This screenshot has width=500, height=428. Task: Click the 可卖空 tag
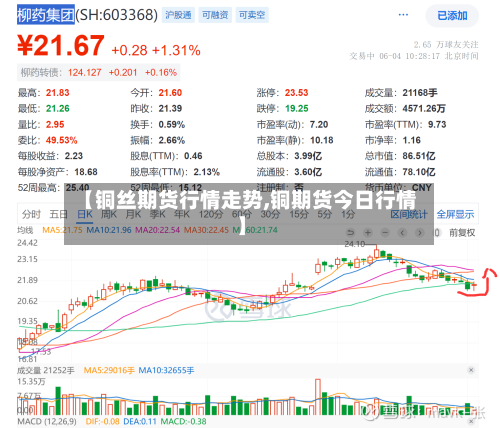click(x=252, y=15)
